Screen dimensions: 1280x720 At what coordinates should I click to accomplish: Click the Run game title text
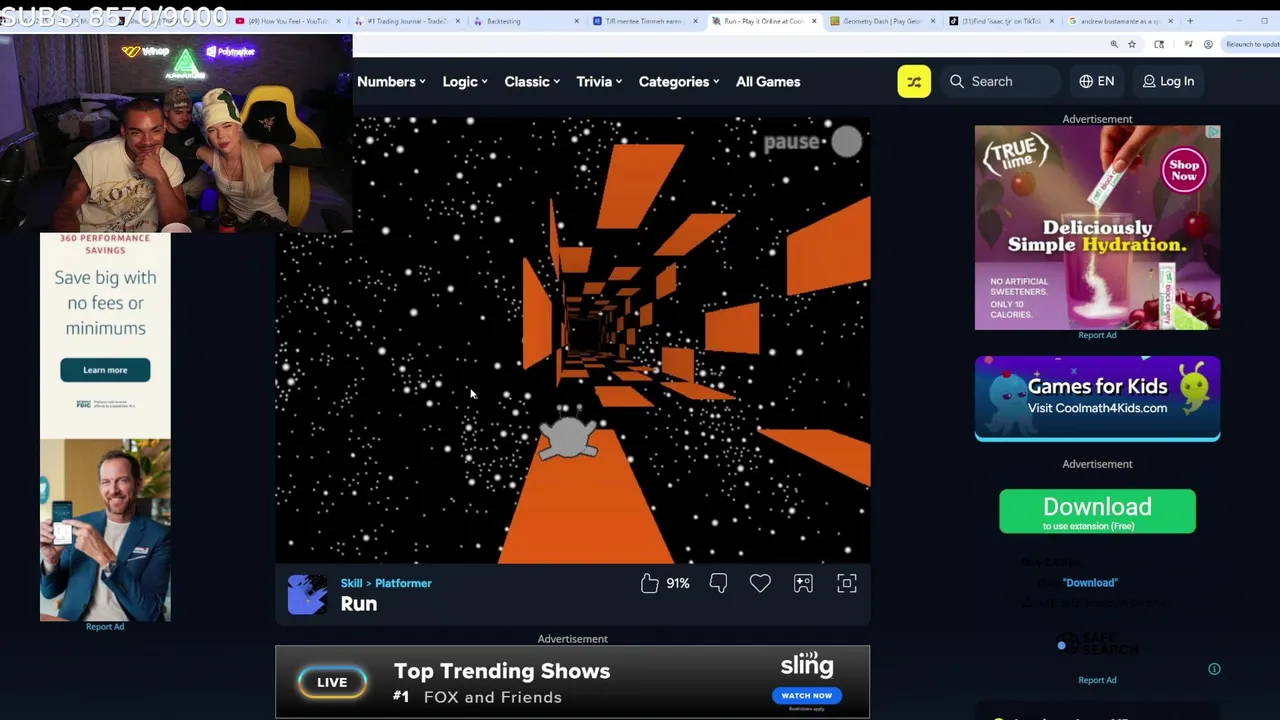pos(359,604)
